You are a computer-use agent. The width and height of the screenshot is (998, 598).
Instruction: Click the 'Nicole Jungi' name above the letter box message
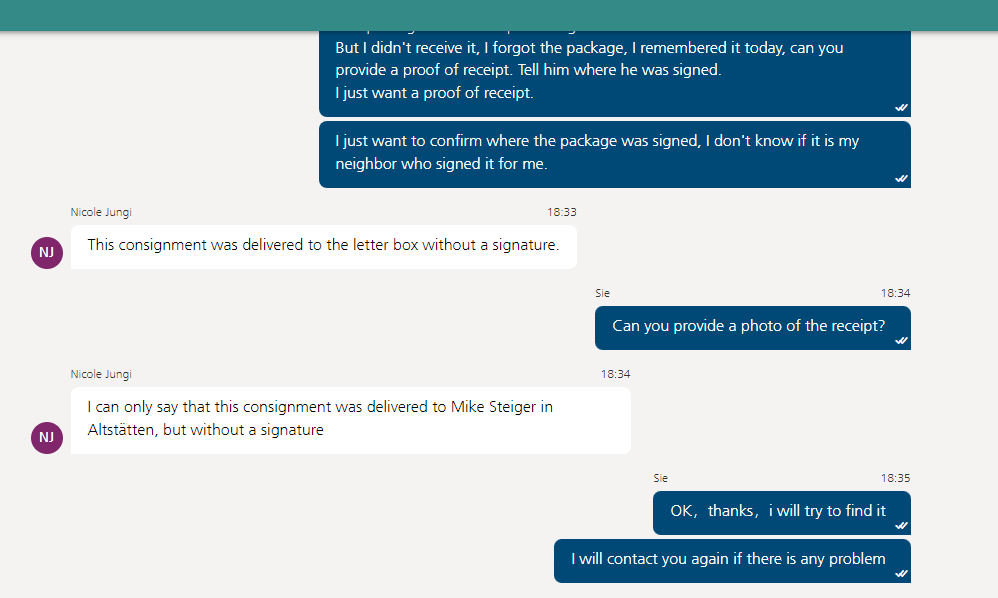[101, 212]
